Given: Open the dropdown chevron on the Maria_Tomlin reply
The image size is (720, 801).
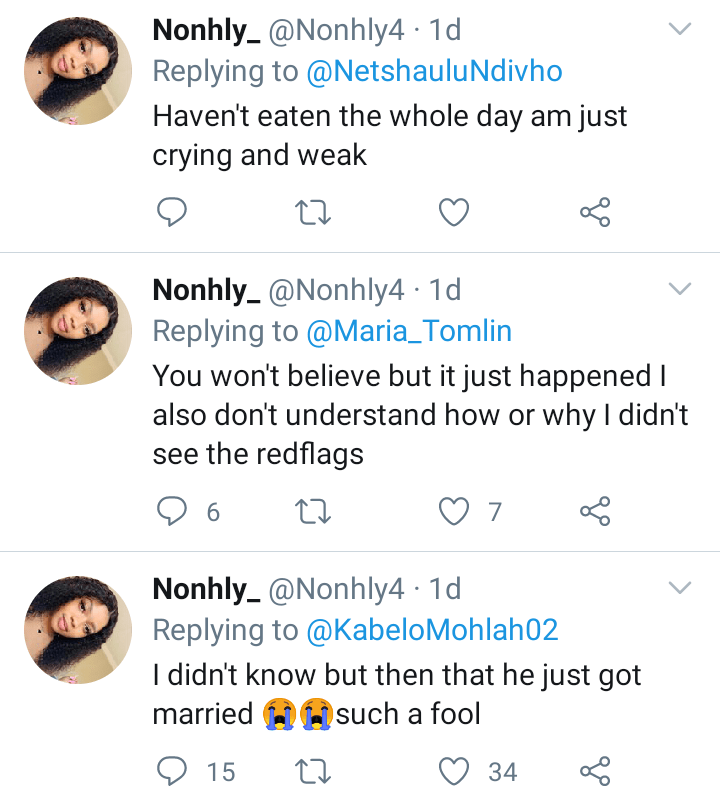Looking at the screenshot, I should pyautogui.click(x=680, y=290).
